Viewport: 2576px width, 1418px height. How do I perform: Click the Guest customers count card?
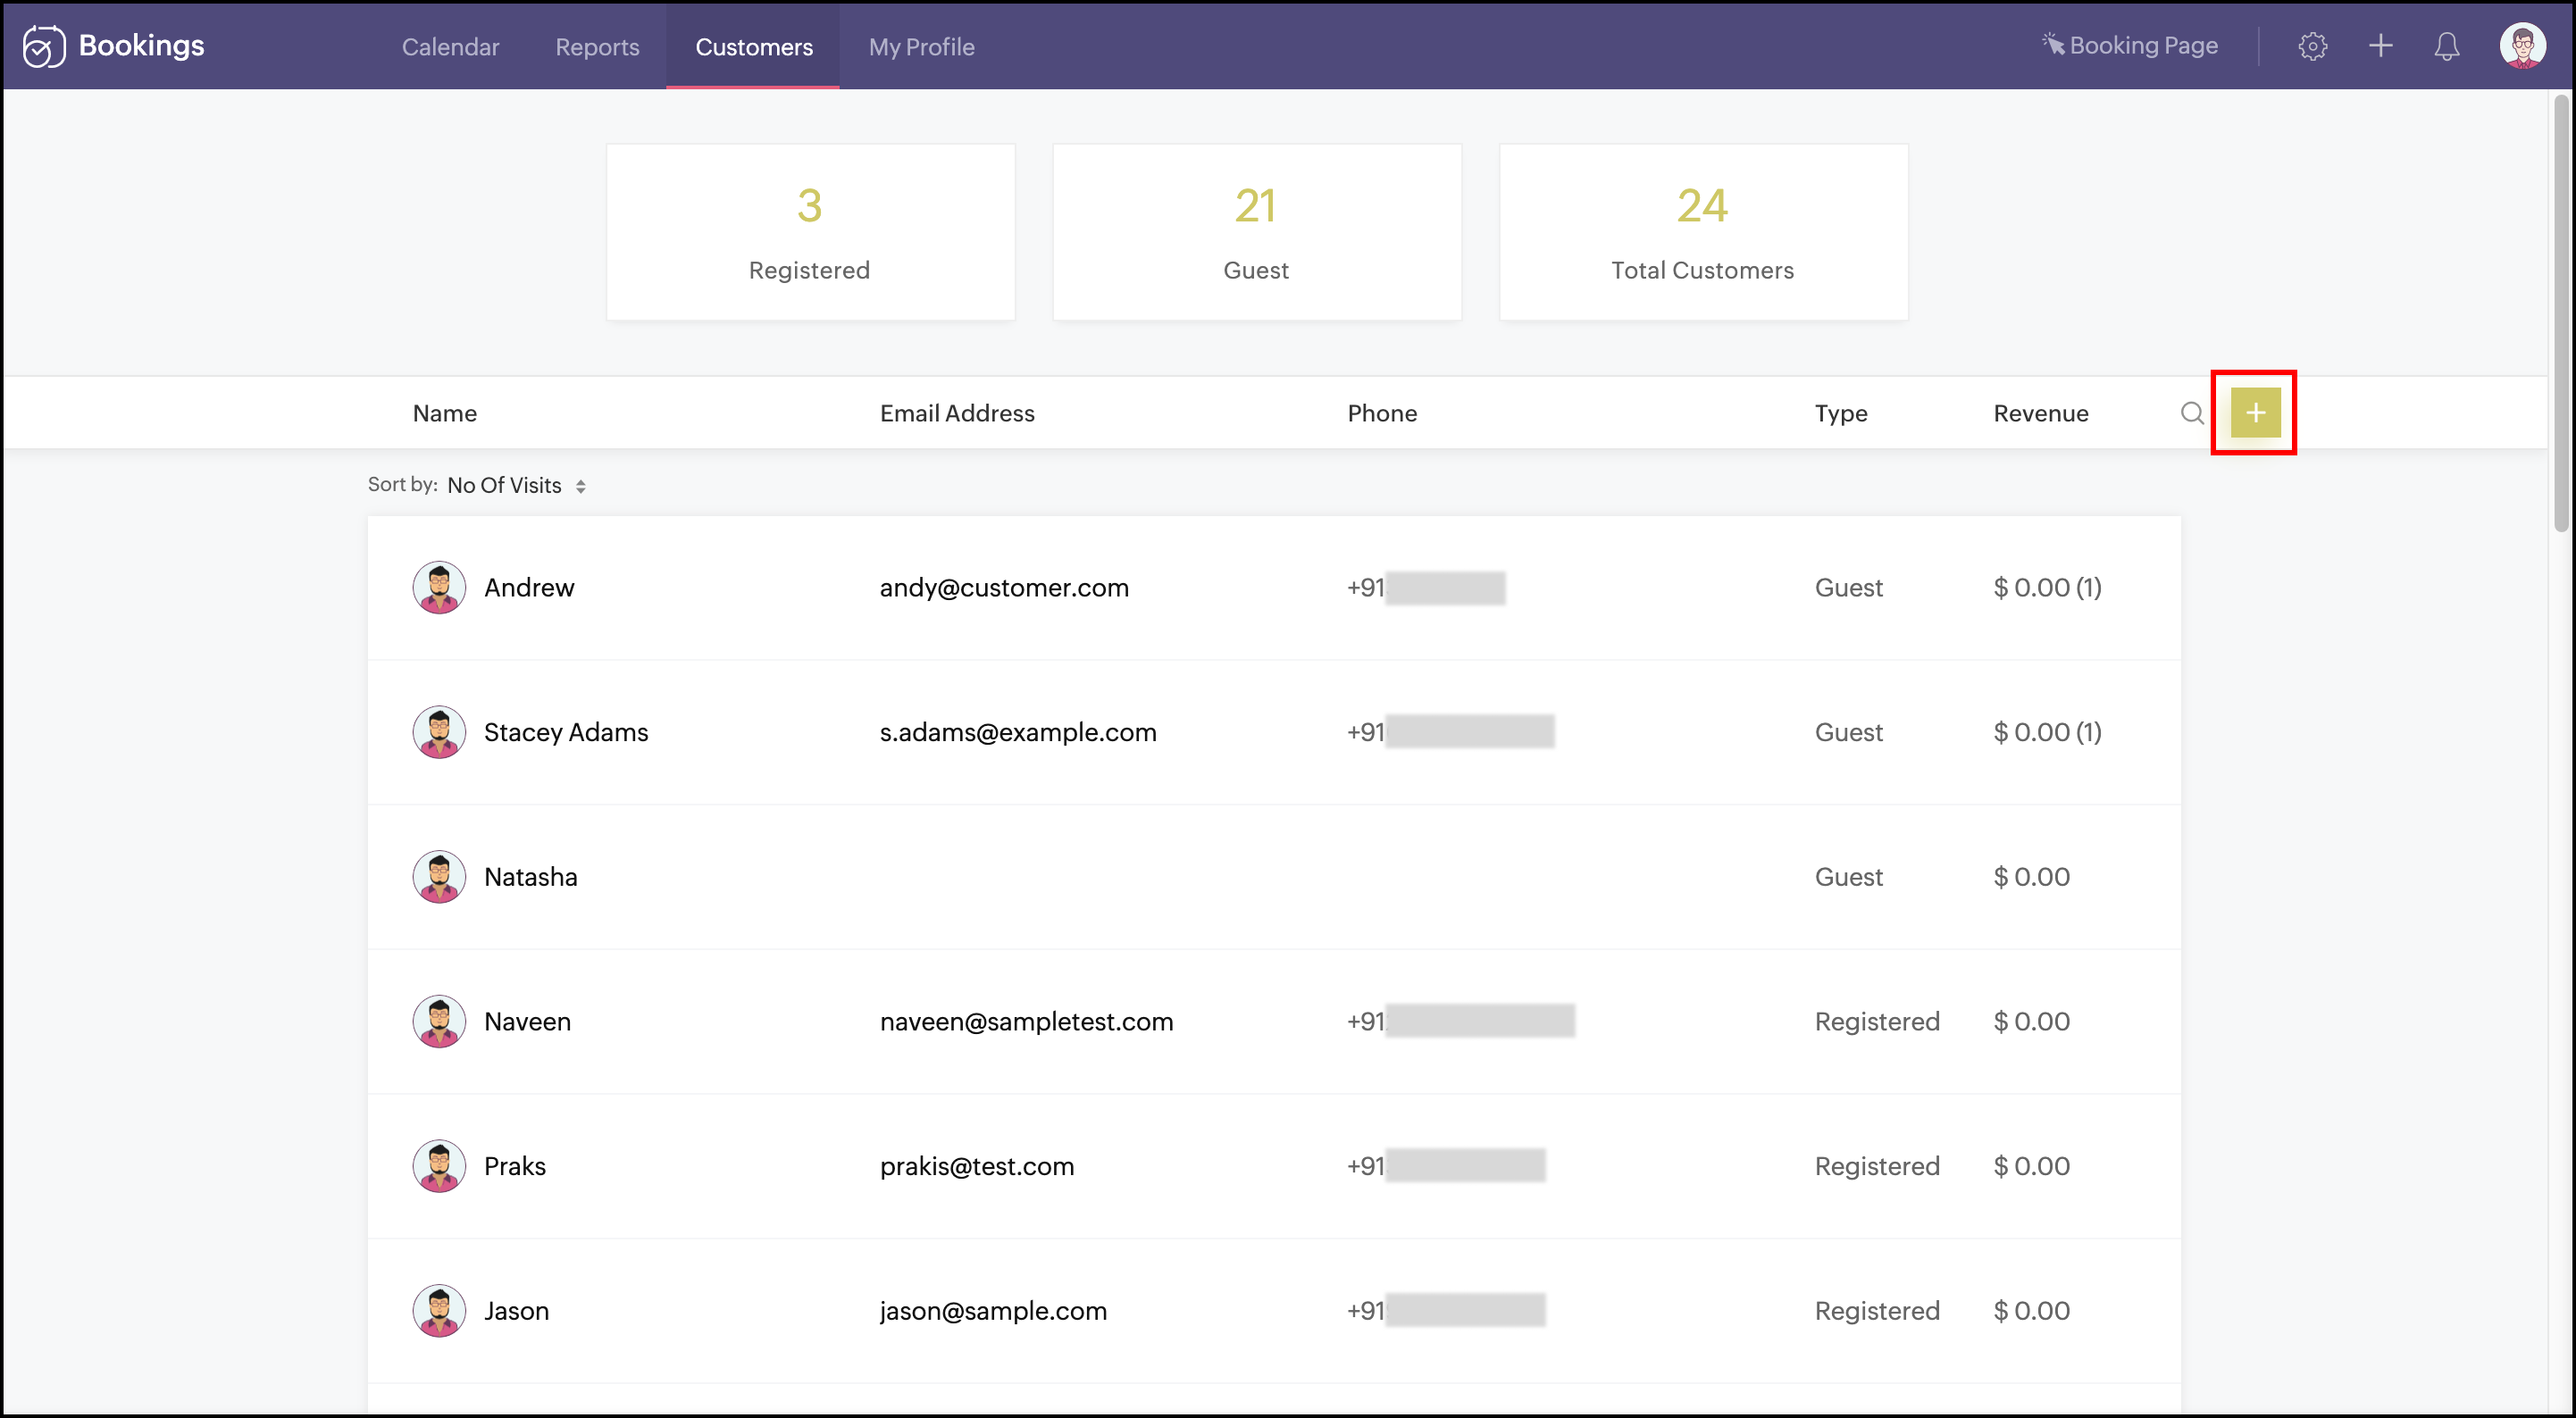pos(1256,232)
